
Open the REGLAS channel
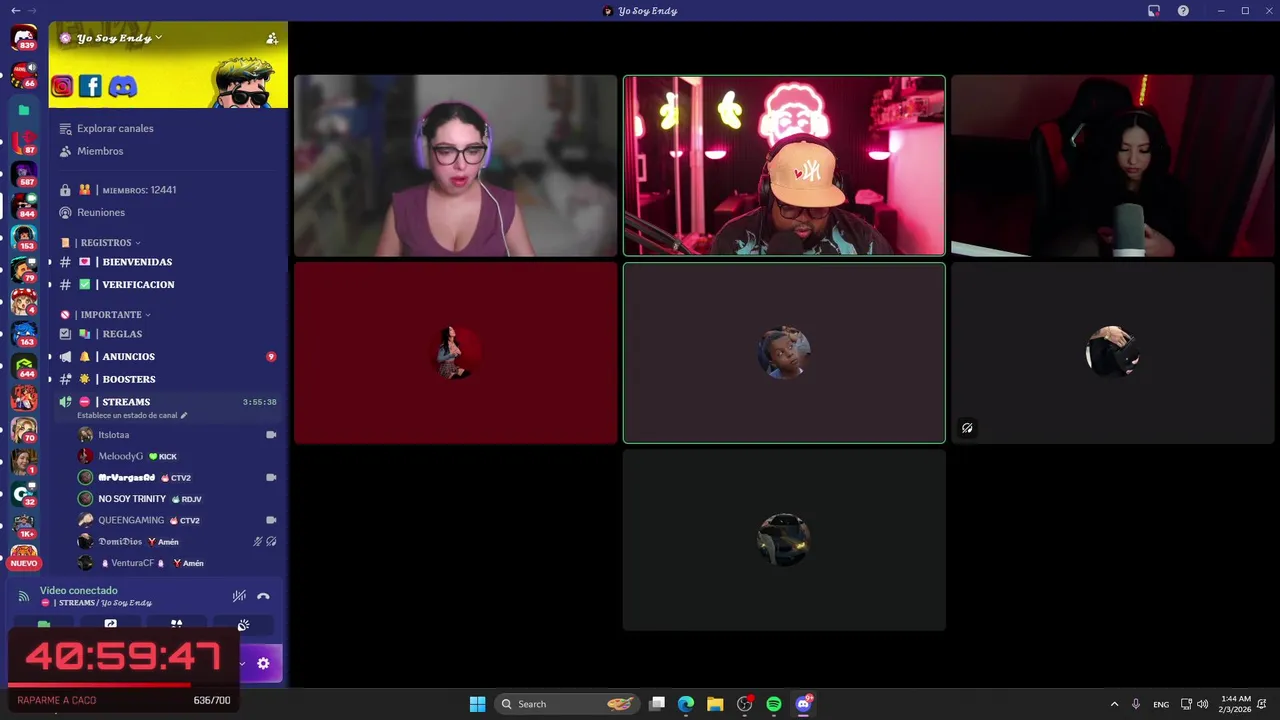pyautogui.click(x=168, y=334)
